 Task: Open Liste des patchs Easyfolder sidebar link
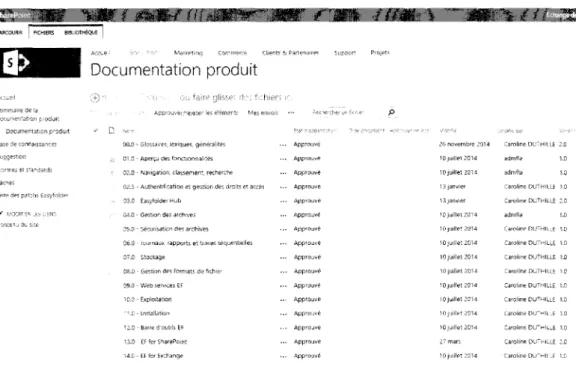34,195
